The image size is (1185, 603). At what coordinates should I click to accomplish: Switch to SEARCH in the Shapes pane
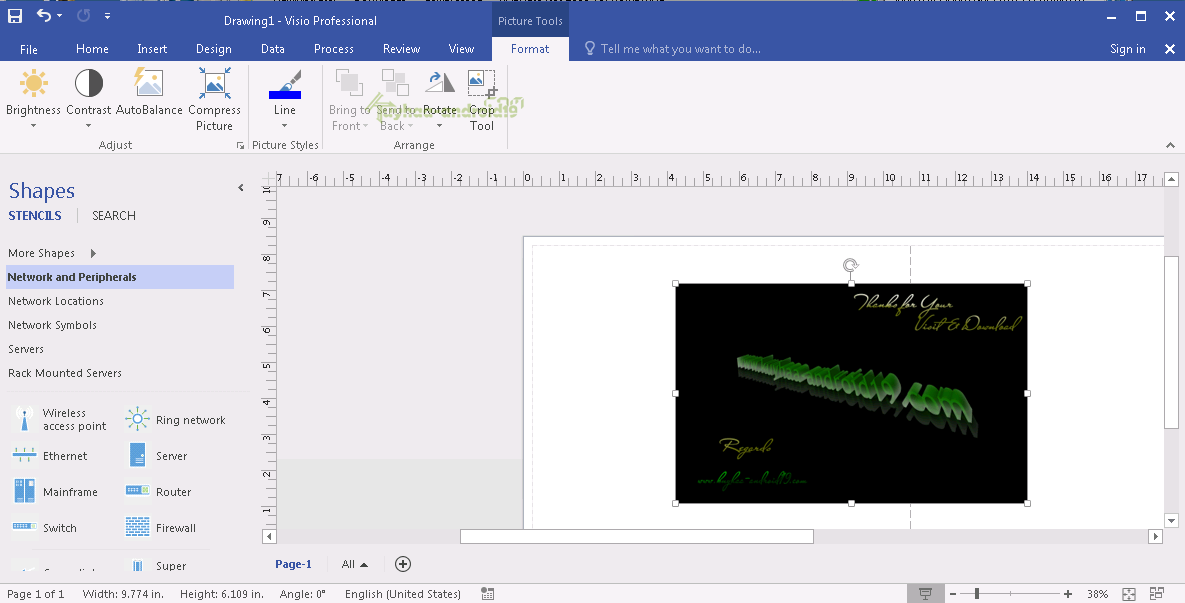point(114,215)
